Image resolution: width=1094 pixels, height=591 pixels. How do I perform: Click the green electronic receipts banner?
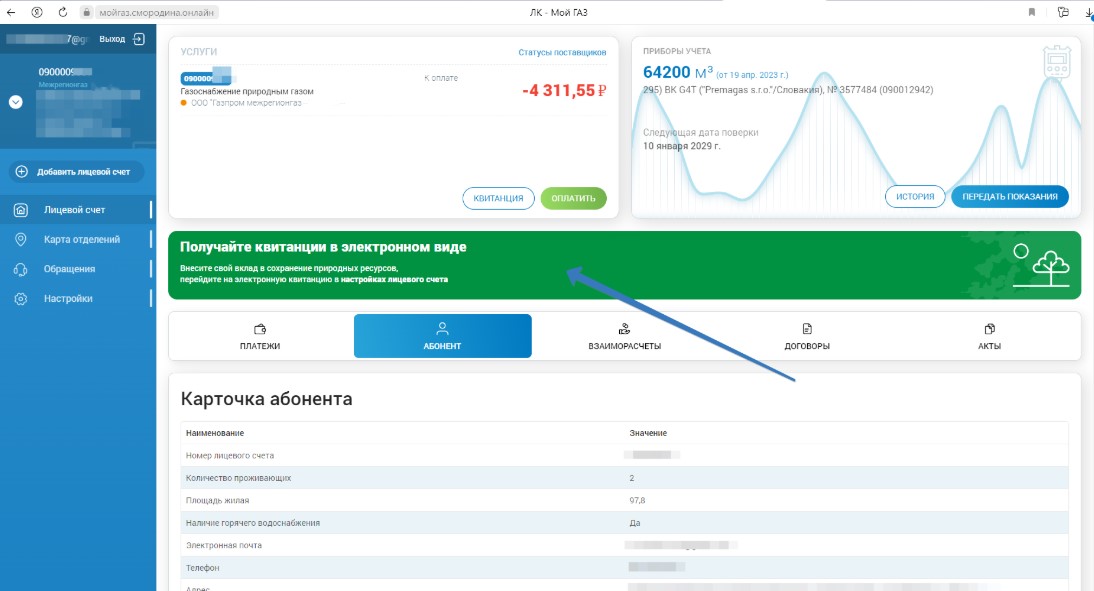[624, 265]
